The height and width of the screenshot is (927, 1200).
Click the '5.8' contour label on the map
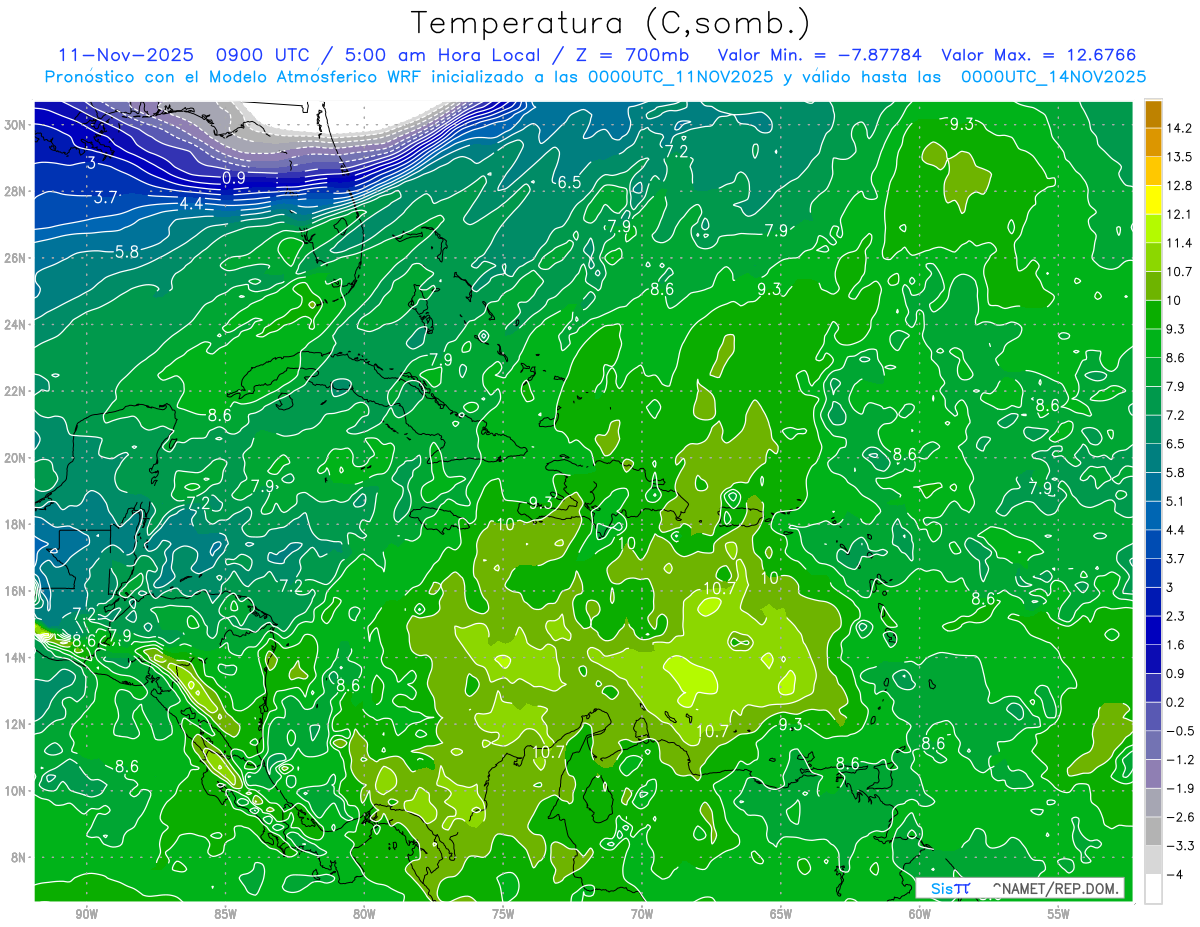127,252
